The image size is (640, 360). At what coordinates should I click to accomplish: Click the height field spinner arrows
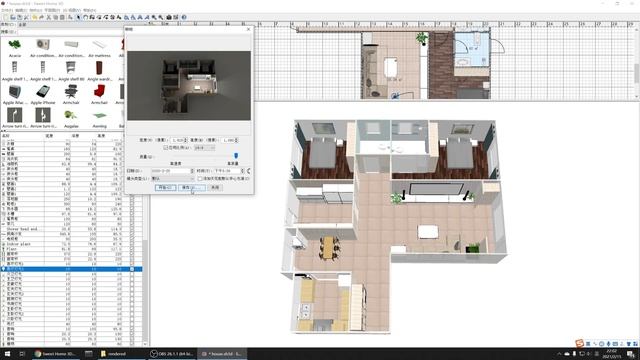point(237,140)
